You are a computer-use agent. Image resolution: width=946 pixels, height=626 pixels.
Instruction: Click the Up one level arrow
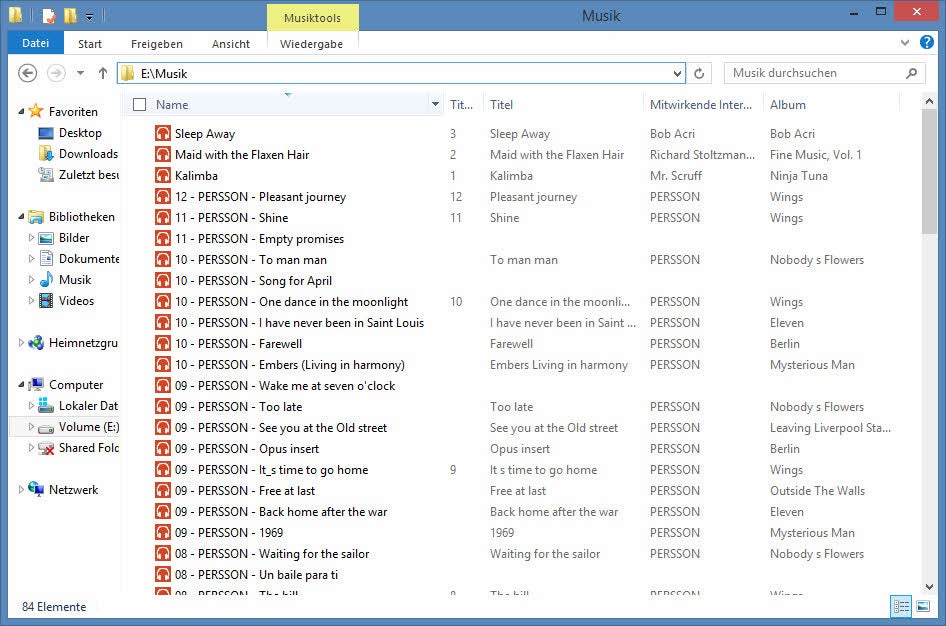(x=102, y=73)
